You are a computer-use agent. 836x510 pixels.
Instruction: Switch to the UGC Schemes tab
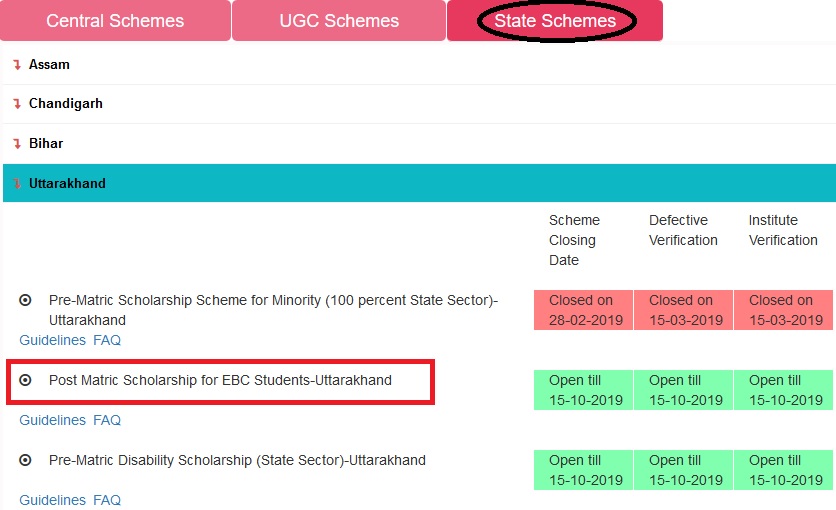[339, 20]
